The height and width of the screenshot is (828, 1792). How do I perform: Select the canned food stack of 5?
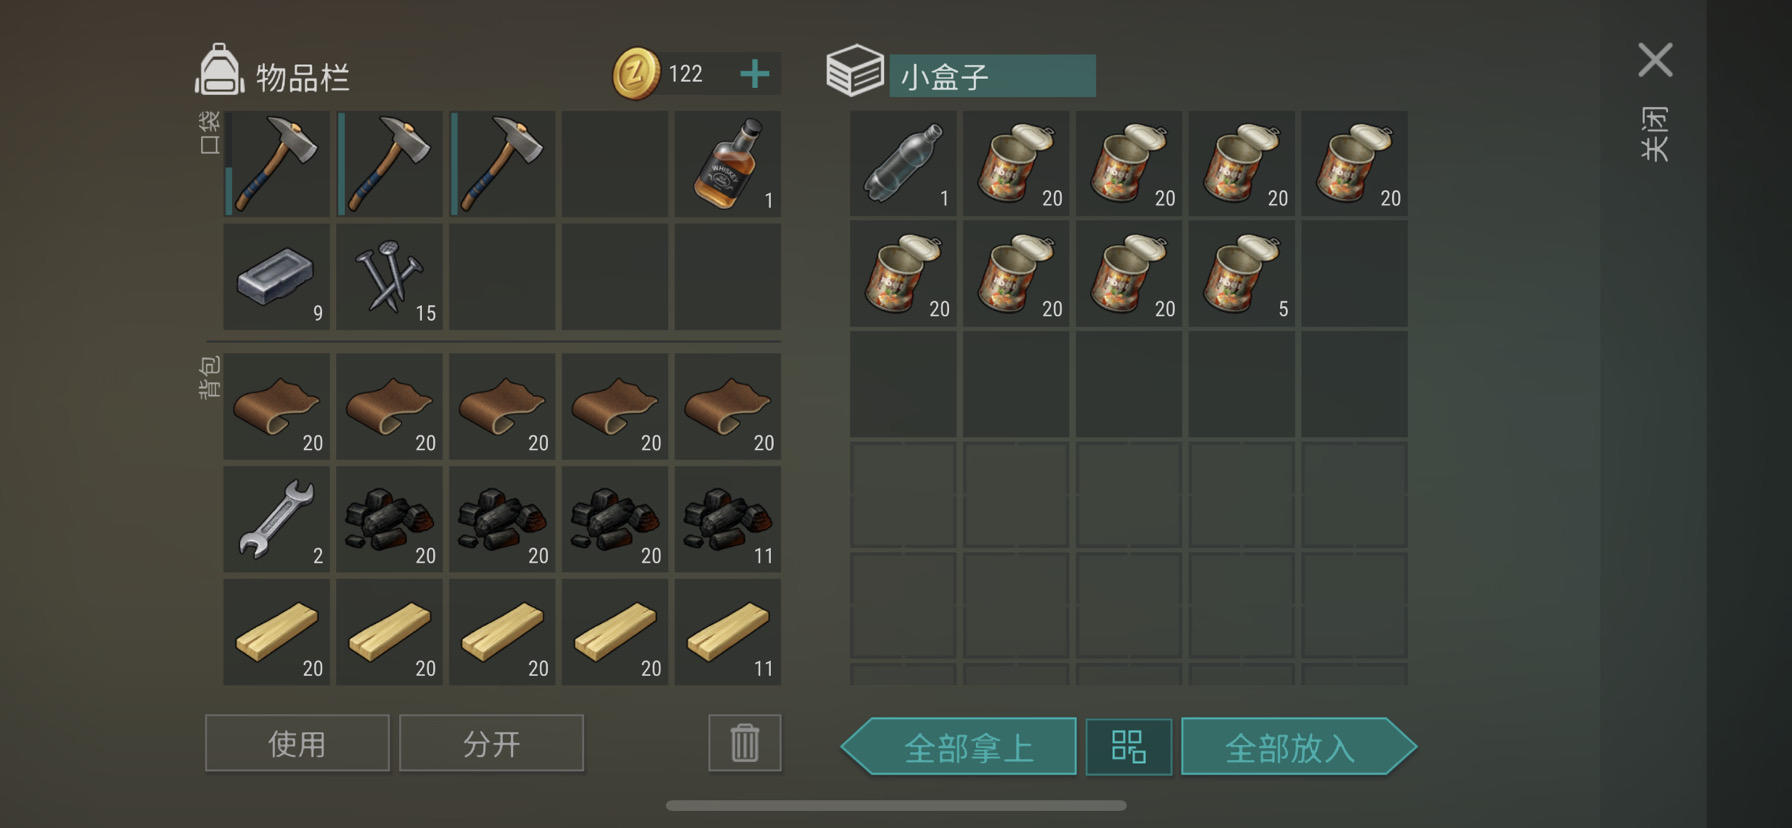[1242, 273]
